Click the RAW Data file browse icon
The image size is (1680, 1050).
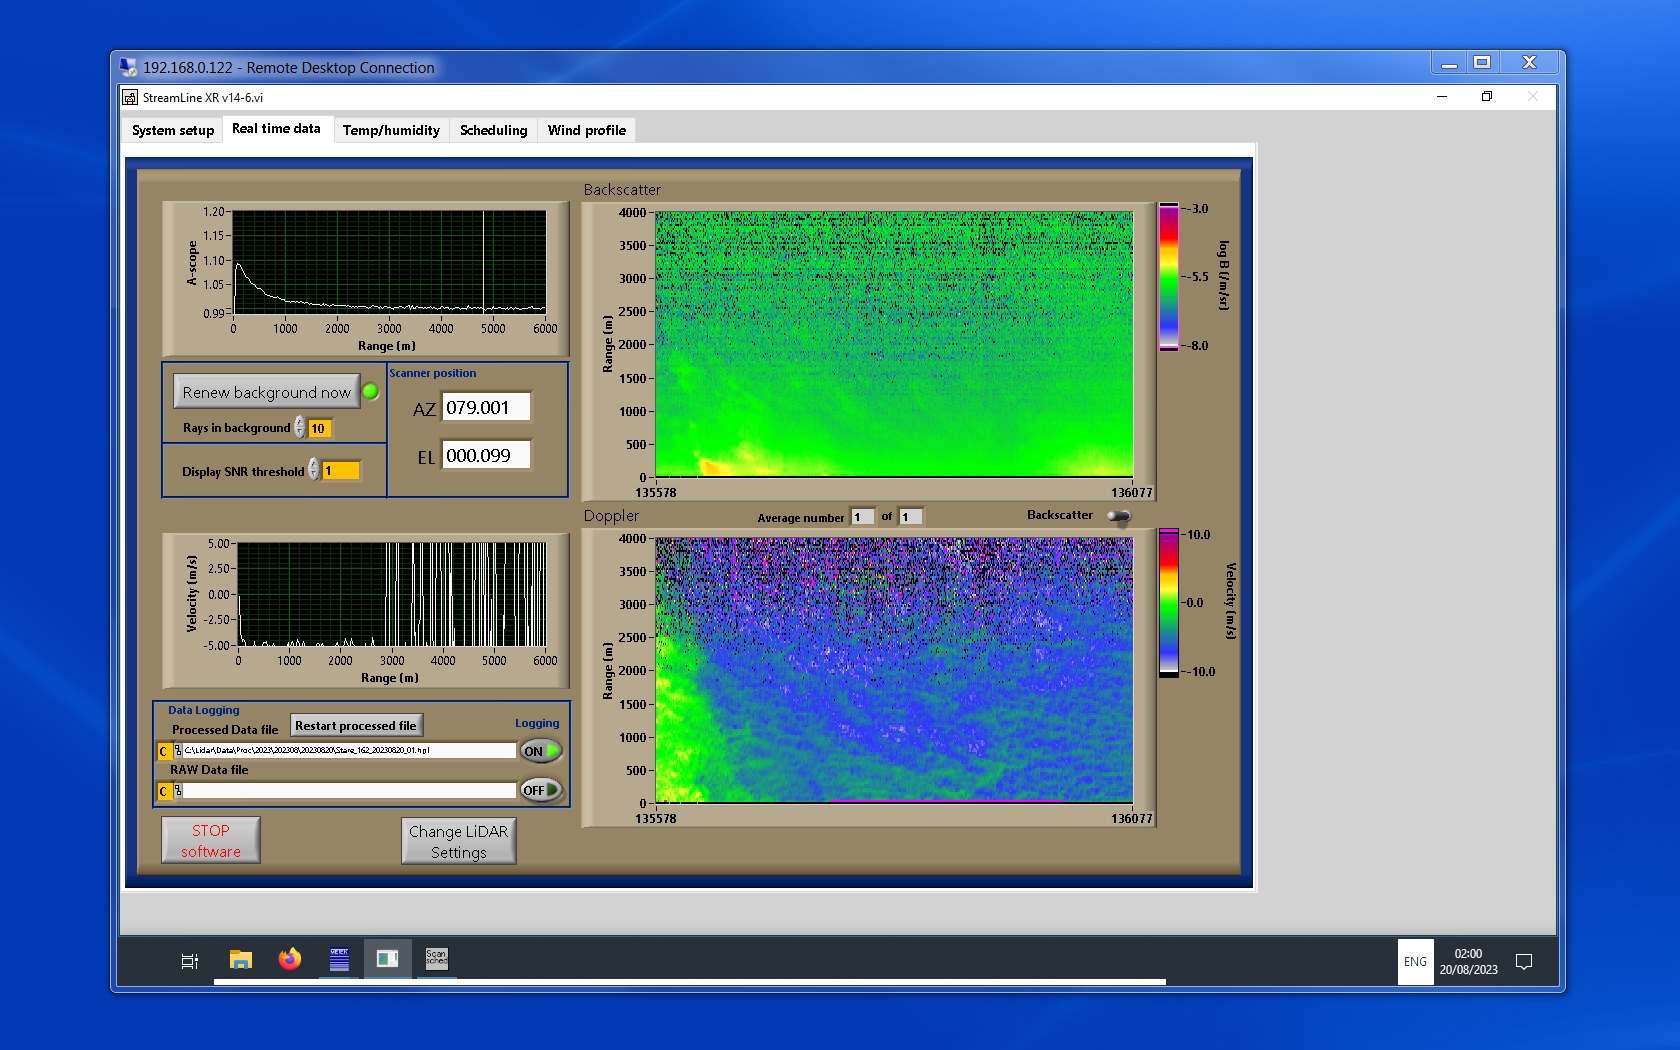coord(178,791)
